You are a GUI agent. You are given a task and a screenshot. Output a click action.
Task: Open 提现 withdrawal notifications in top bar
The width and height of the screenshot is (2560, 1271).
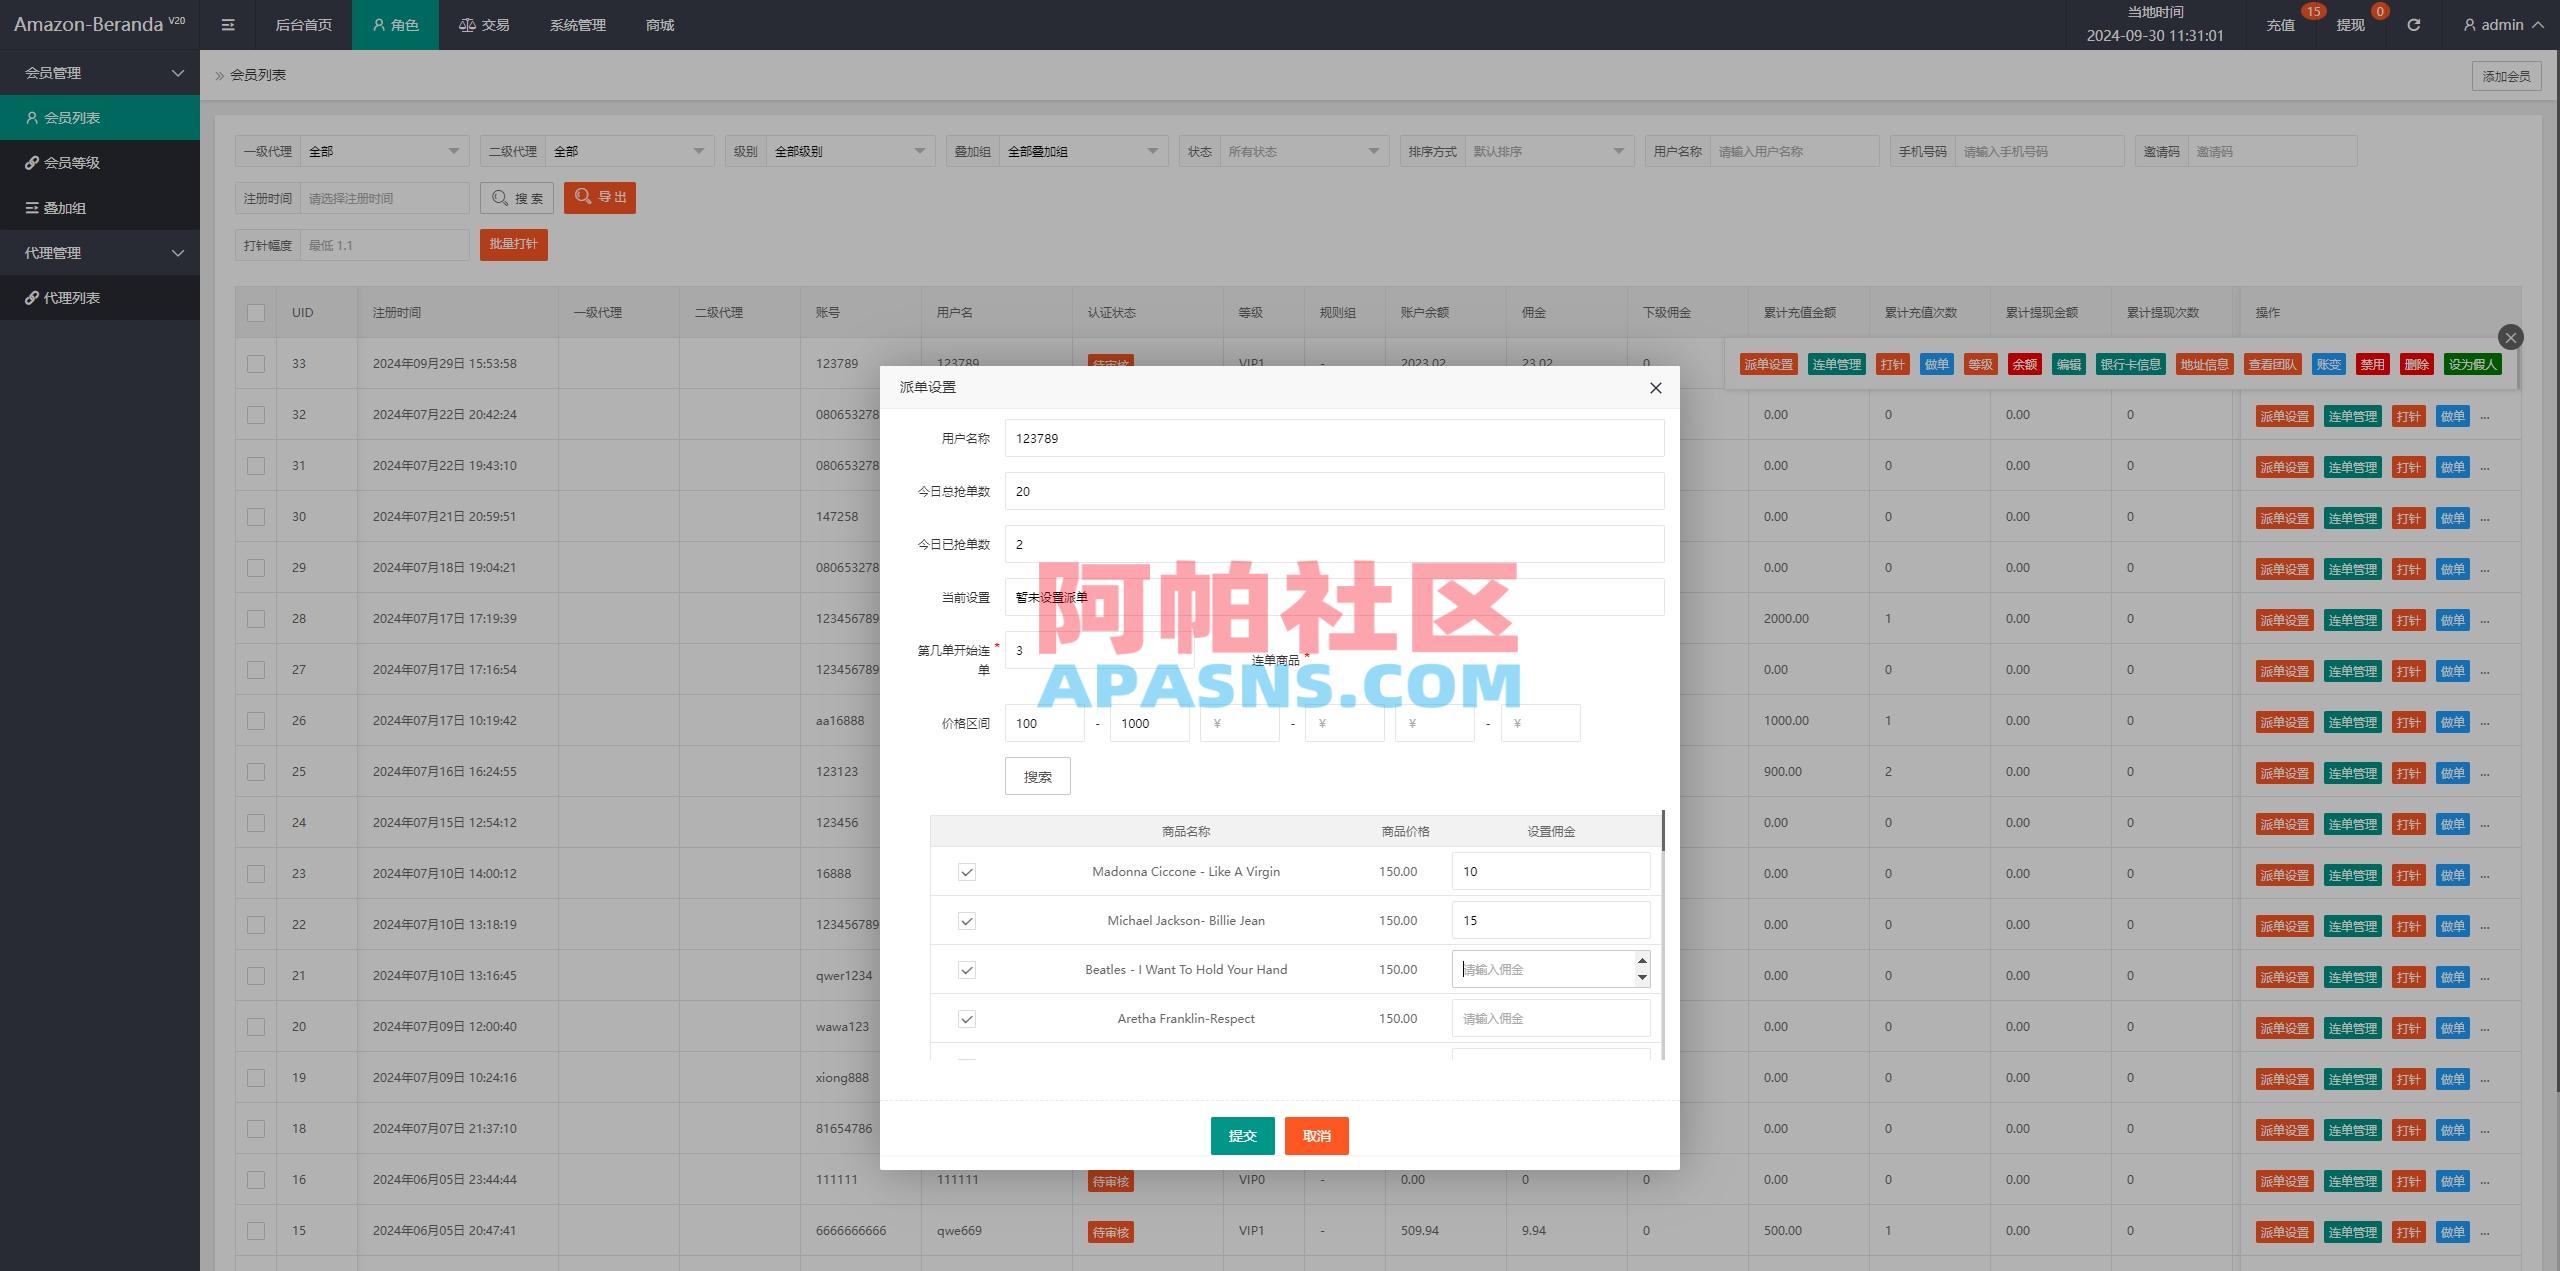pyautogui.click(x=2348, y=24)
